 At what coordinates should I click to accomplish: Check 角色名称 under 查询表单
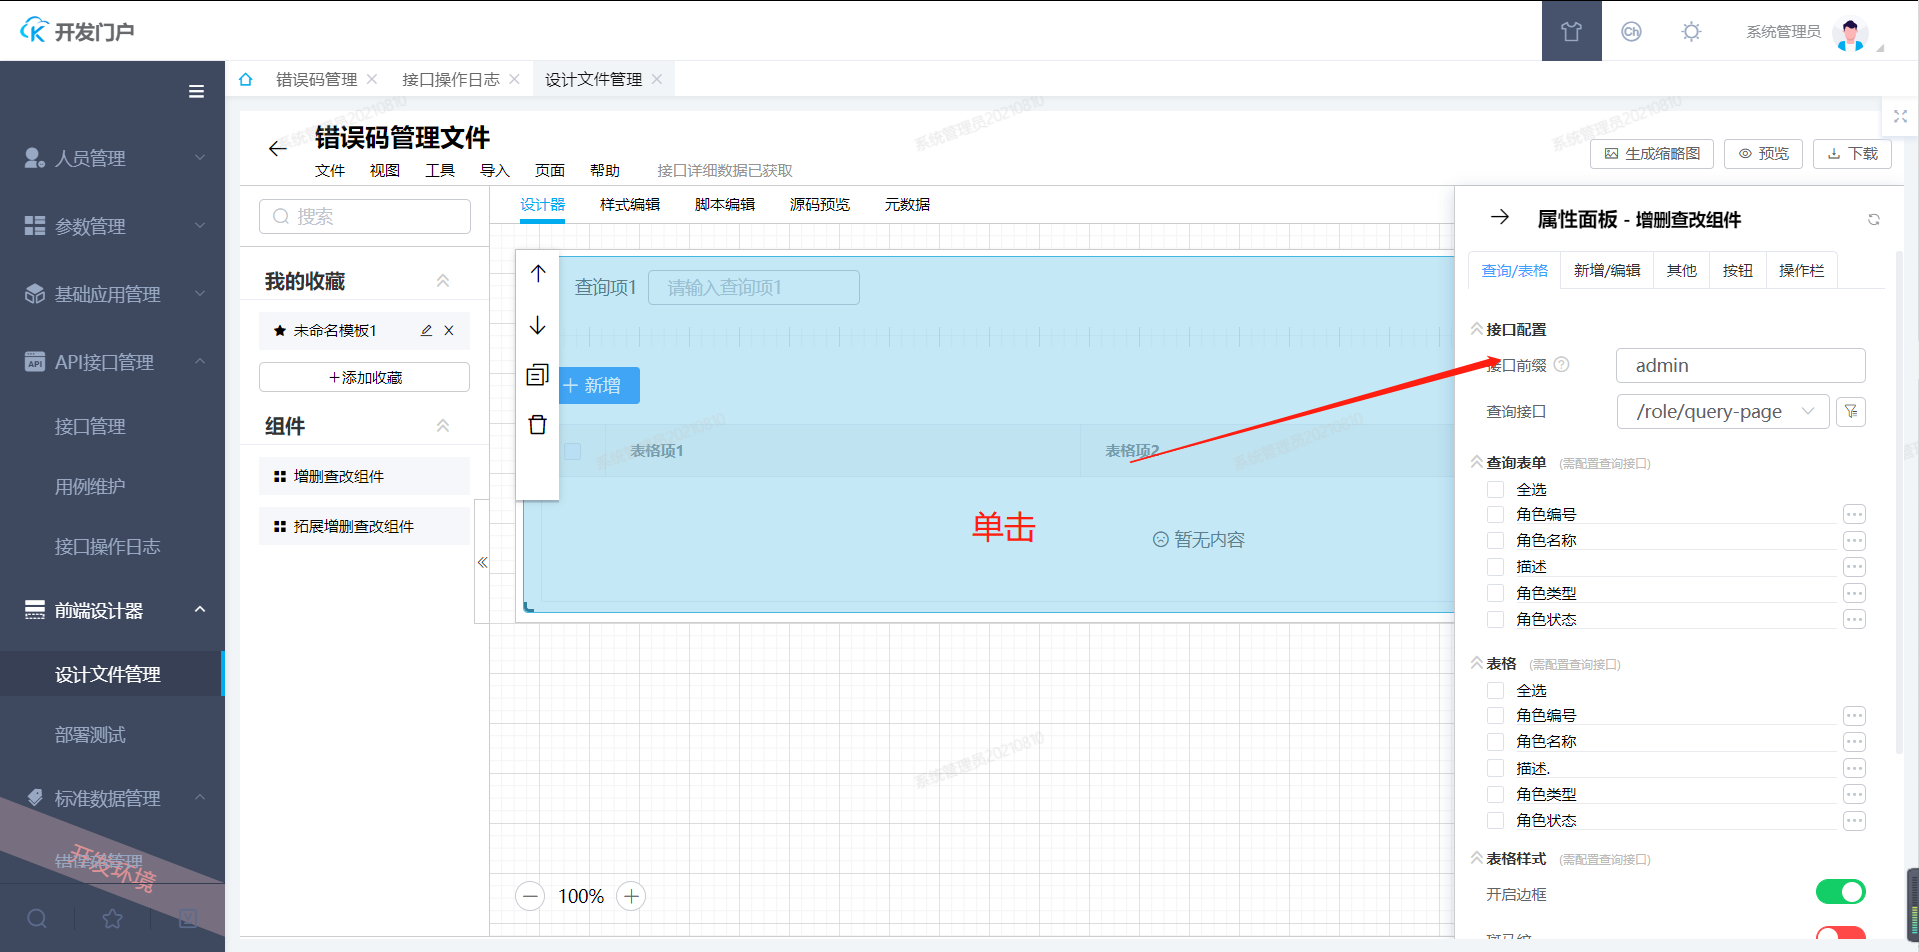click(x=1495, y=540)
